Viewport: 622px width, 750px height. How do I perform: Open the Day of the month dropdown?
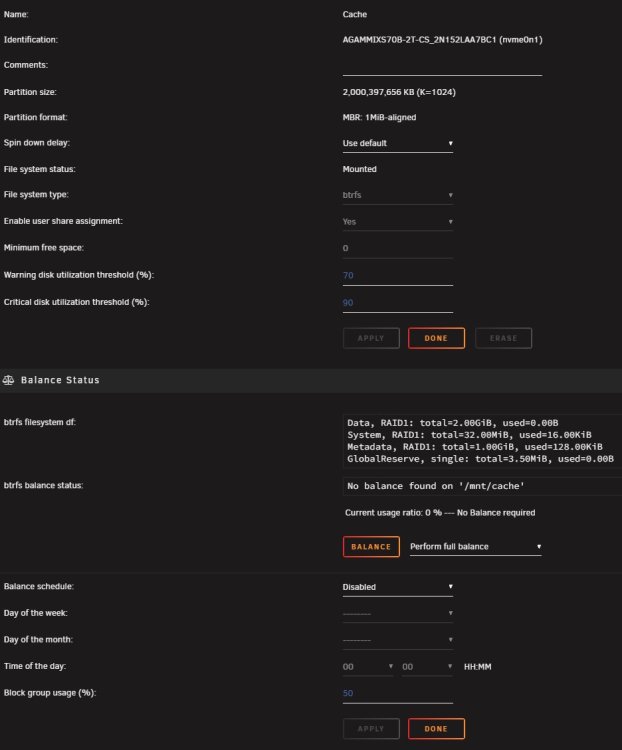tap(398, 640)
